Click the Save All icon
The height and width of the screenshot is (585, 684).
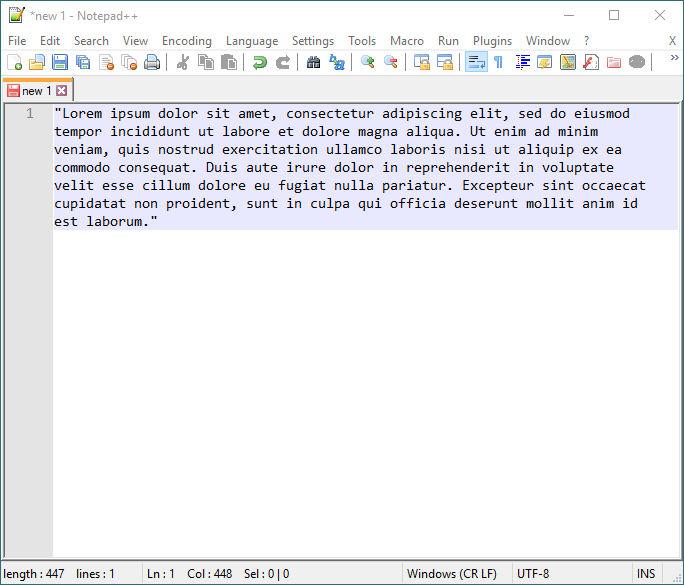pyautogui.click(x=83, y=62)
